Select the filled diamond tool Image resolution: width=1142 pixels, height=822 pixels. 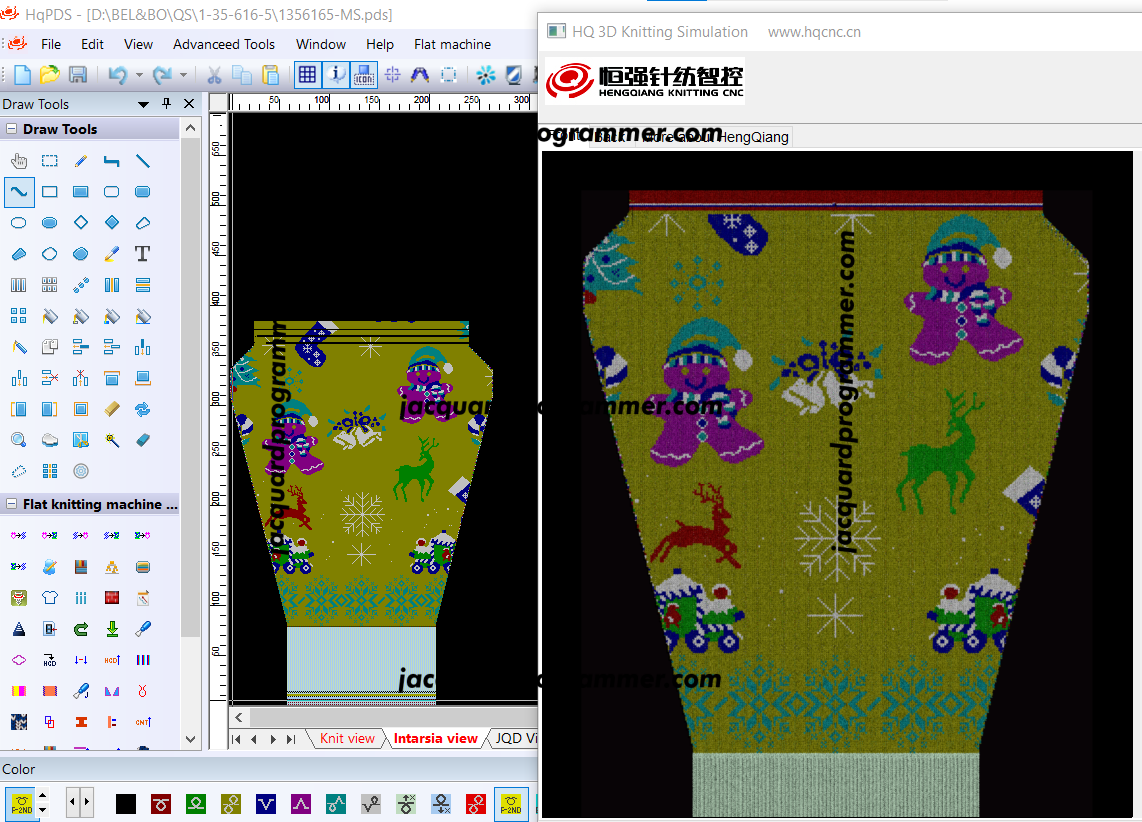[x=111, y=223]
